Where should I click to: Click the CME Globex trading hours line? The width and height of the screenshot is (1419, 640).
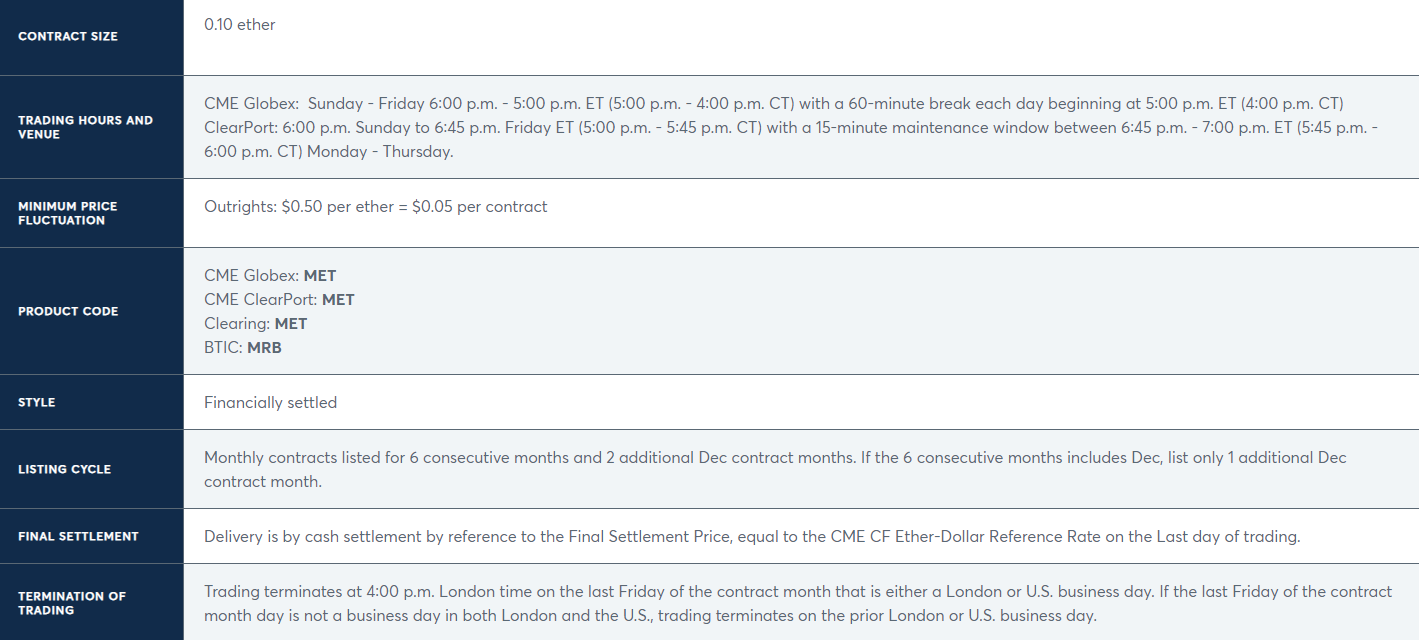(x=774, y=104)
